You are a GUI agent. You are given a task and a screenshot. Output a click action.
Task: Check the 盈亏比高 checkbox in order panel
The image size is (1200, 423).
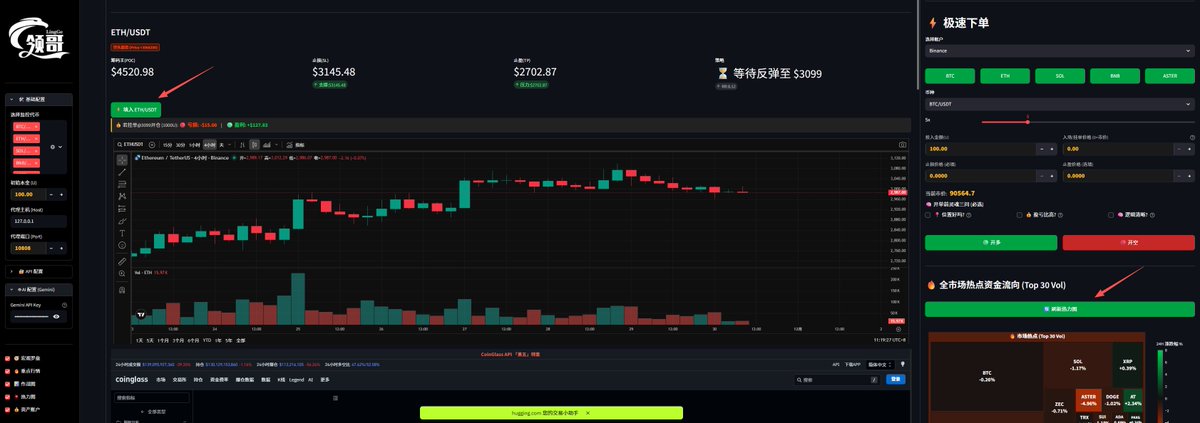pyautogui.click(x=1019, y=215)
